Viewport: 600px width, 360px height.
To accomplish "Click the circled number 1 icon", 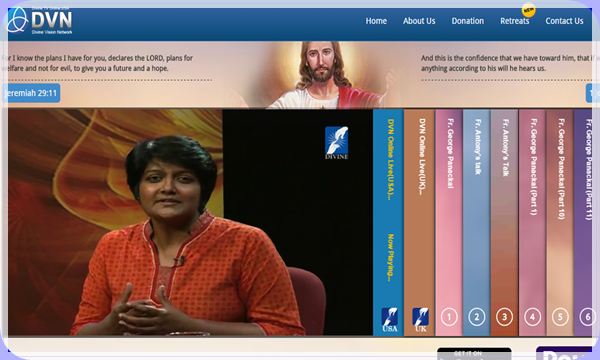I will tap(449, 317).
